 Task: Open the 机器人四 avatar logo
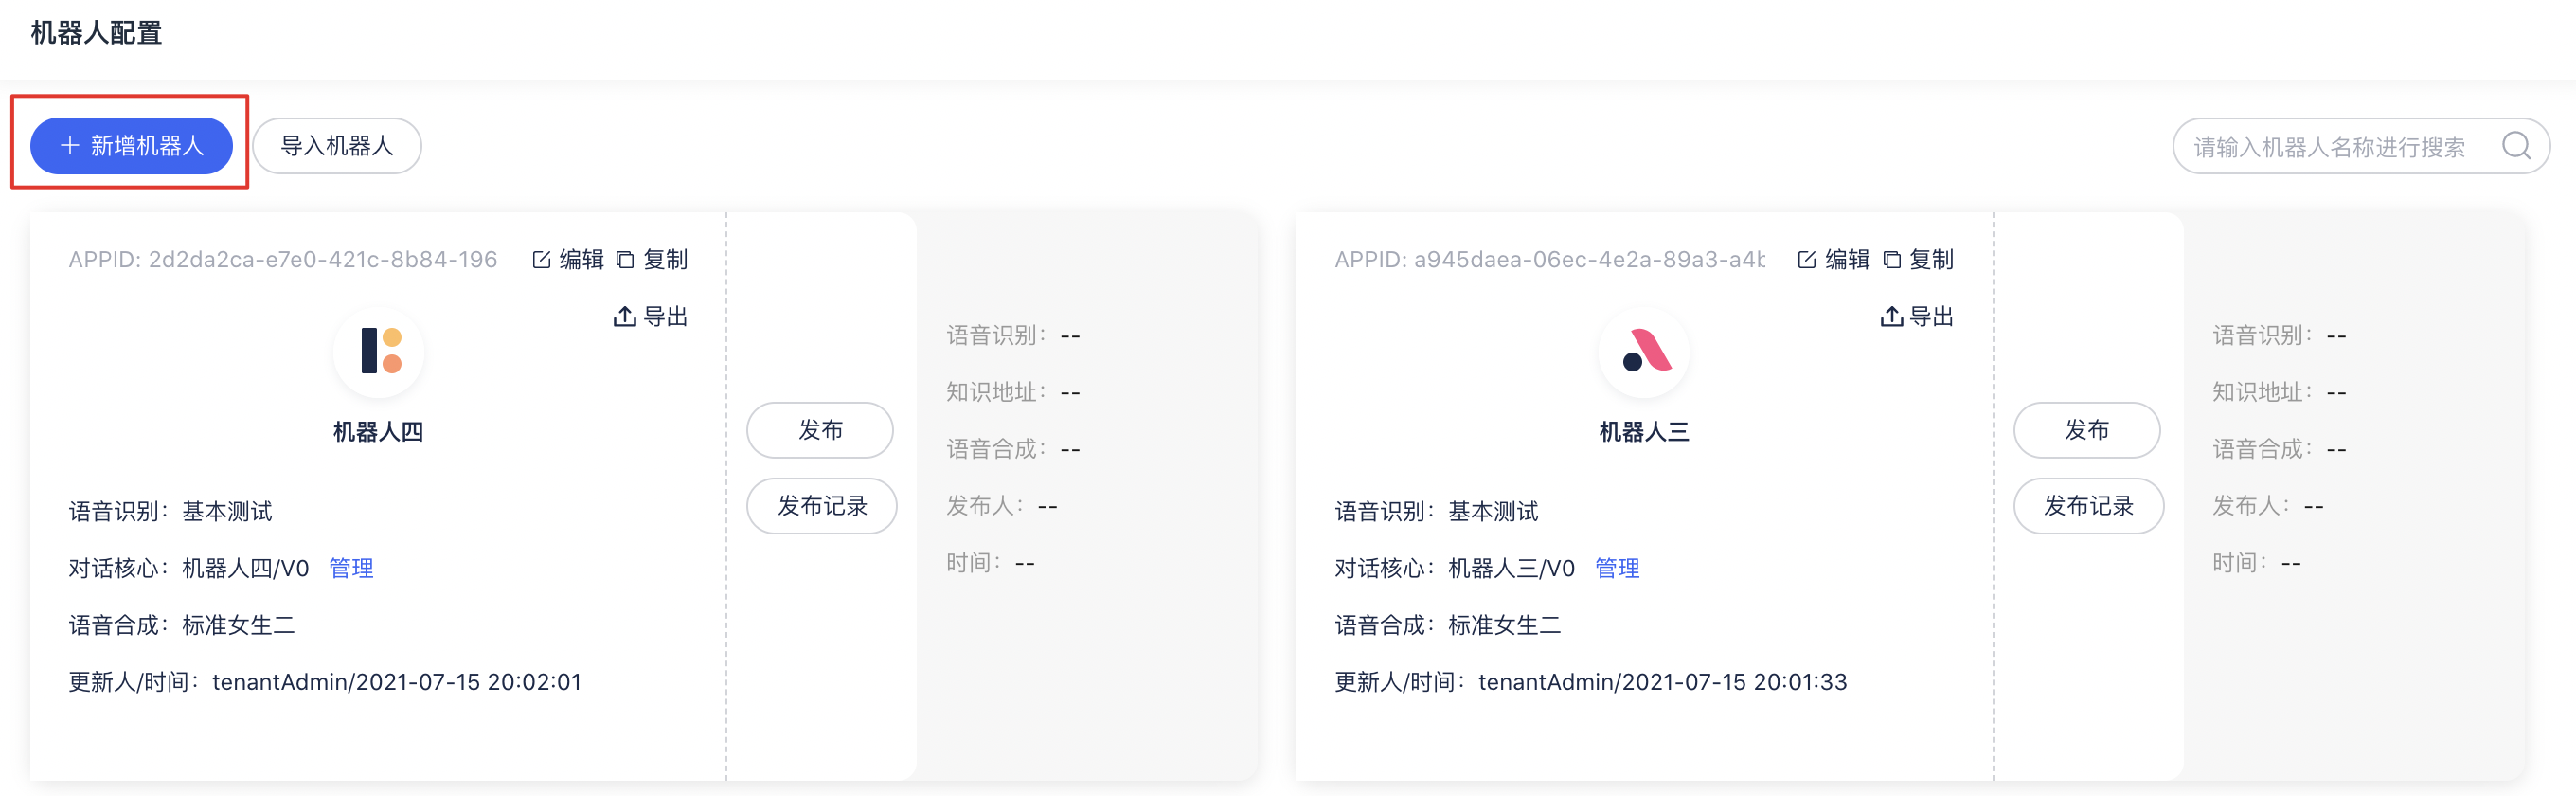(x=379, y=351)
